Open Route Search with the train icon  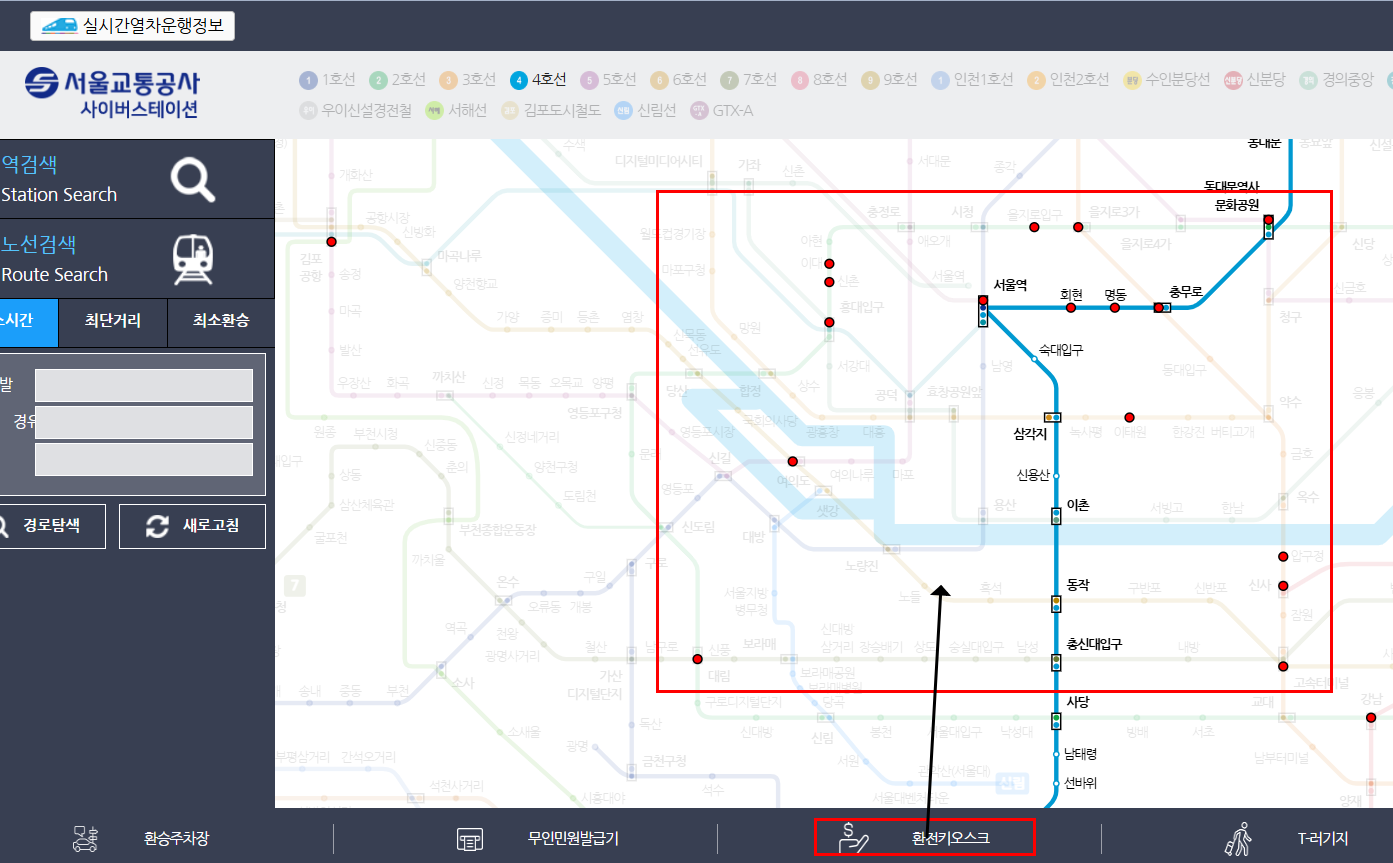tap(192, 259)
